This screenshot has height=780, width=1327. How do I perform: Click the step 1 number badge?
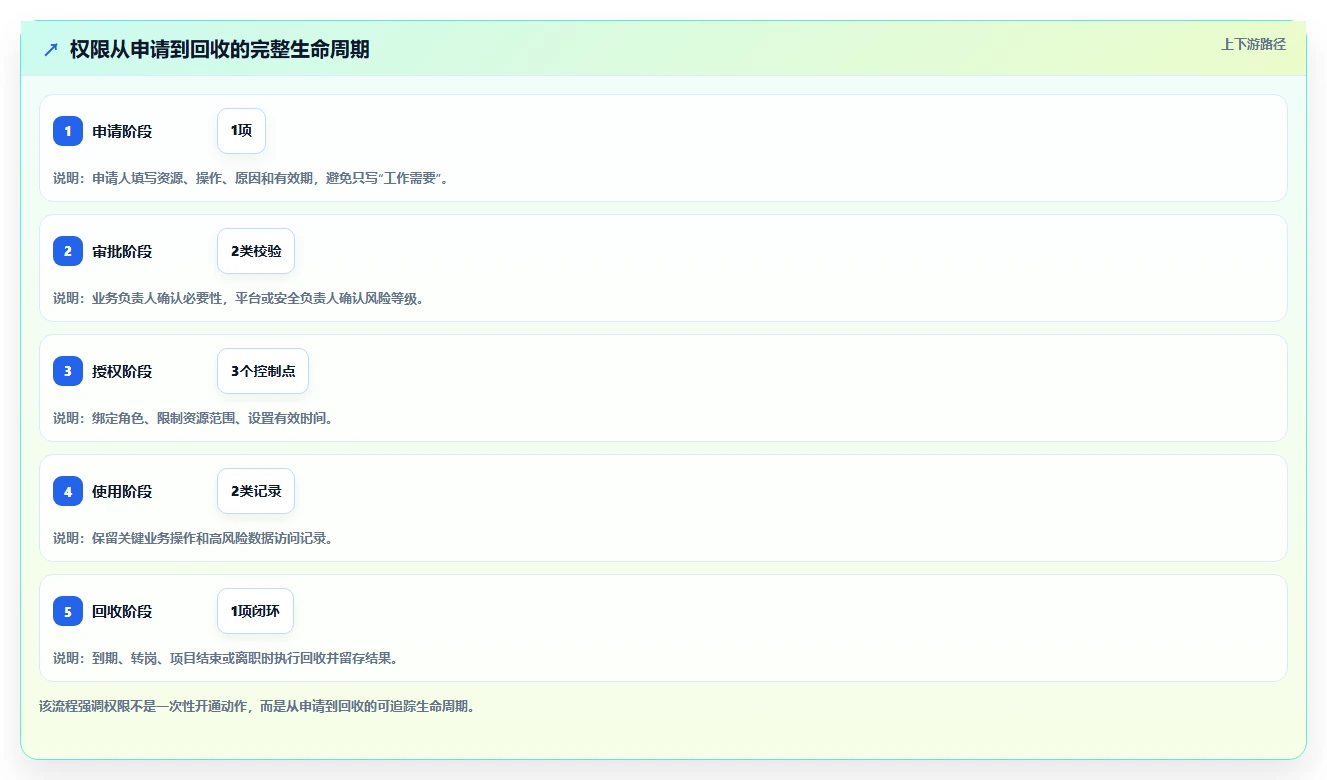pos(68,131)
